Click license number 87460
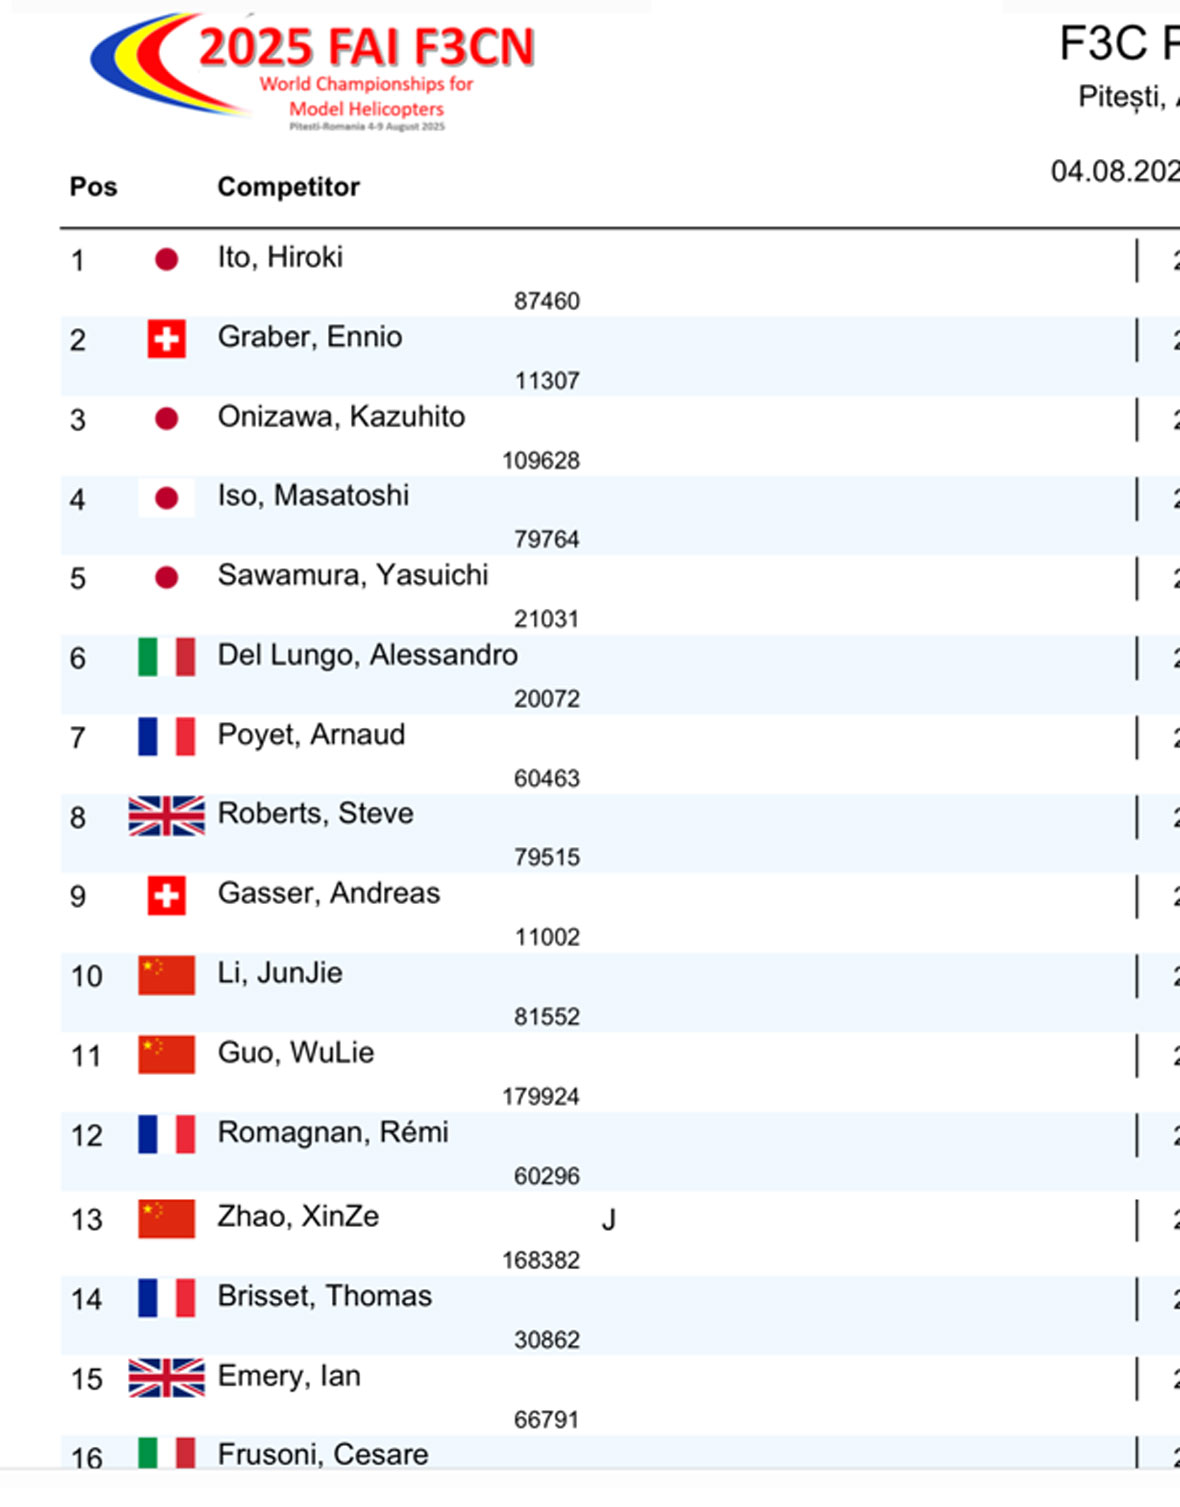Screen dimensions: 1180x1507 547,301
